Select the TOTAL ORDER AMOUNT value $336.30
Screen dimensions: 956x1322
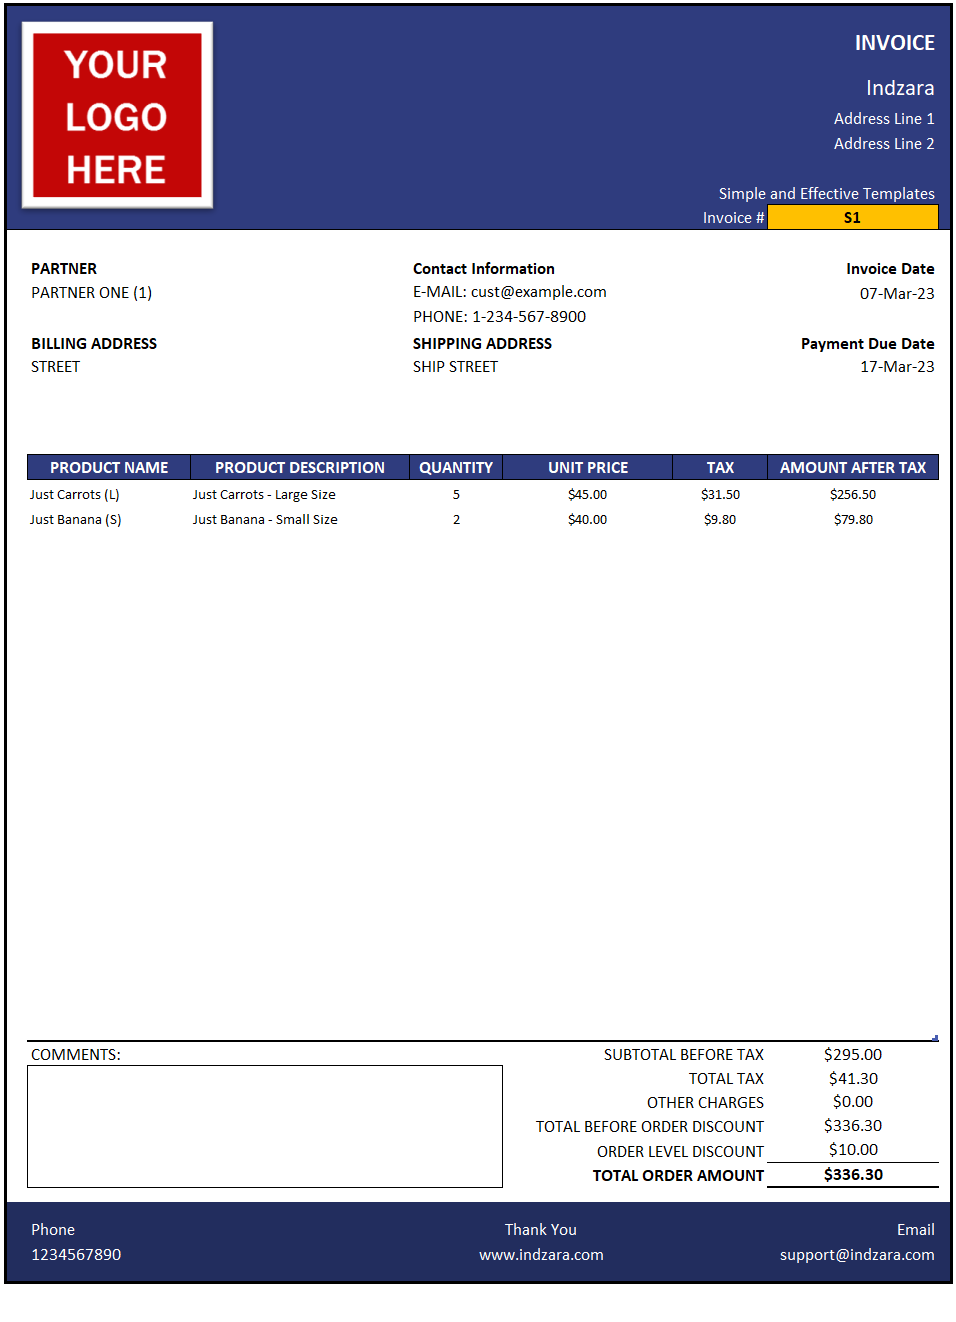pos(853,1174)
